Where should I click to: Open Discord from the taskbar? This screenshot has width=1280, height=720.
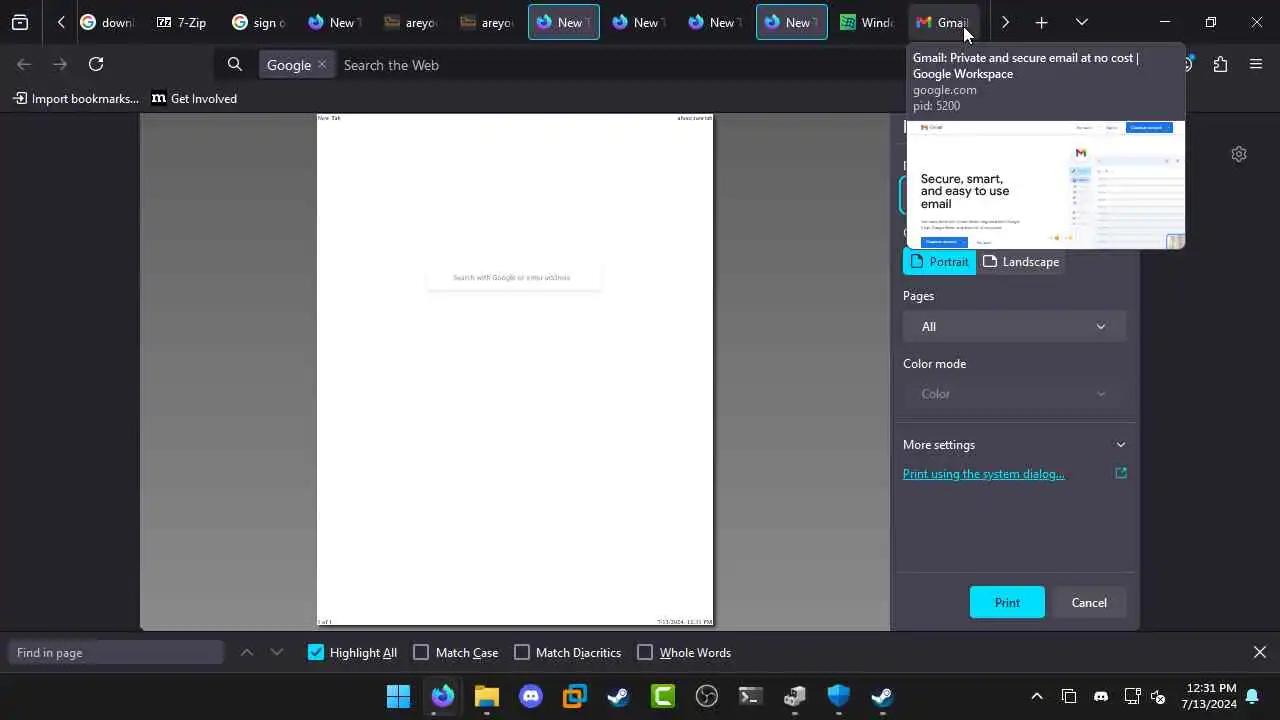pos(531,696)
